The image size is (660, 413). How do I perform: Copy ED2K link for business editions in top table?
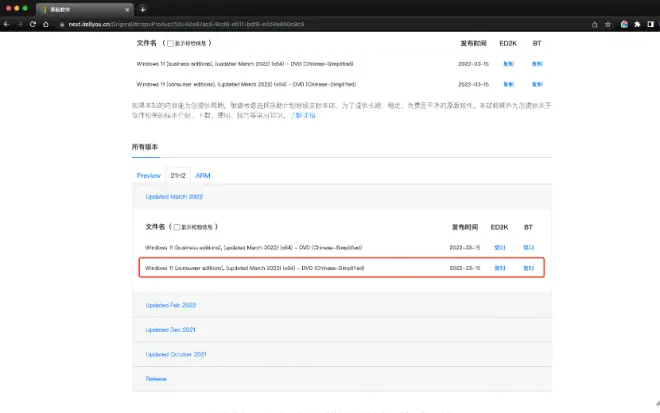pyautogui.click(x=508, y=64)
